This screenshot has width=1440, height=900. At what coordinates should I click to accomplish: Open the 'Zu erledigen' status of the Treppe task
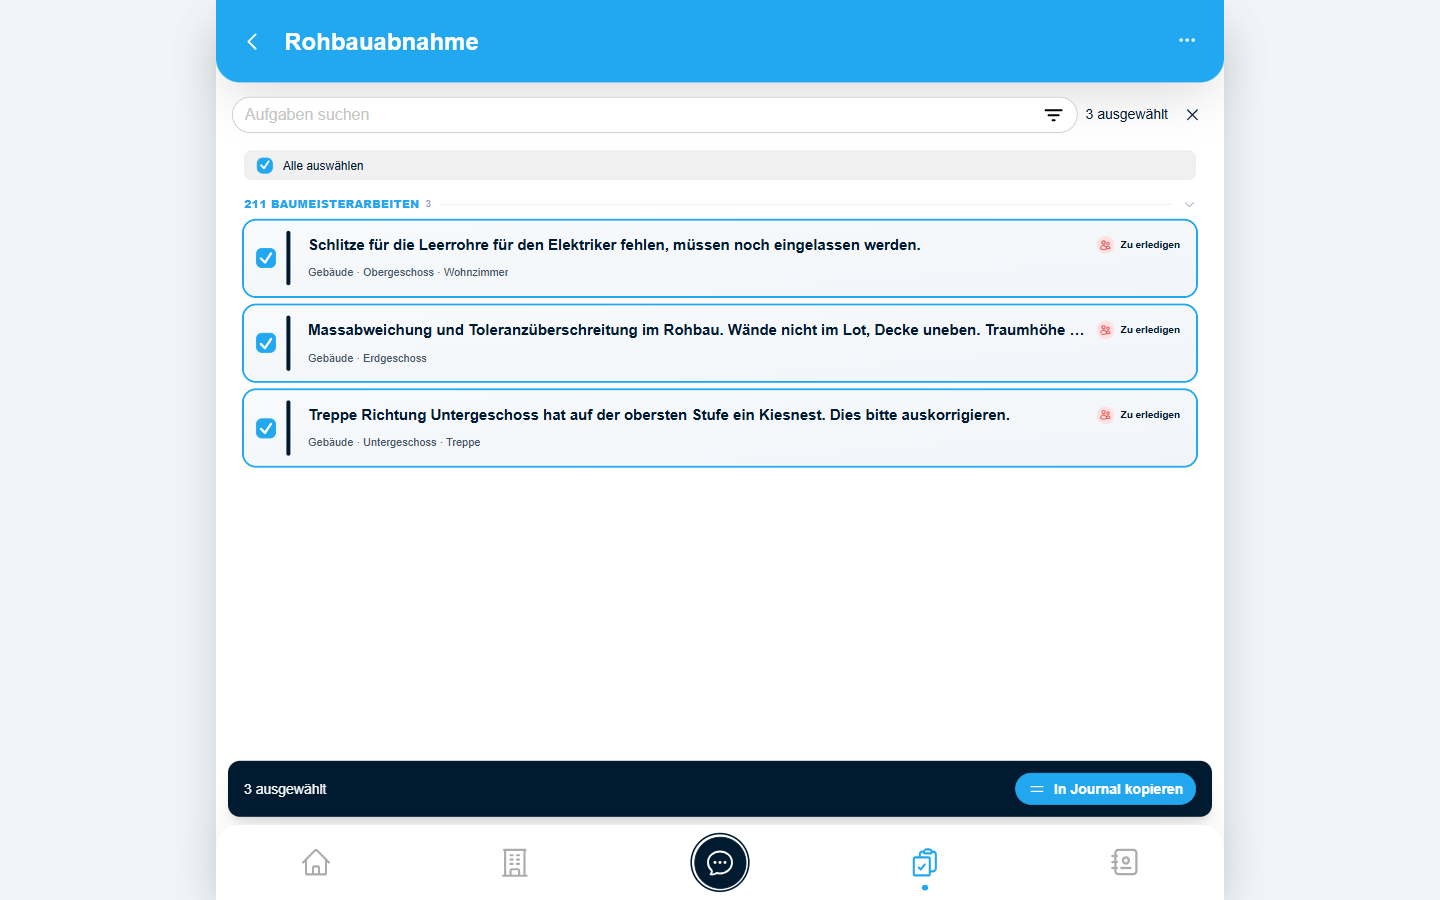[1139, 415]
